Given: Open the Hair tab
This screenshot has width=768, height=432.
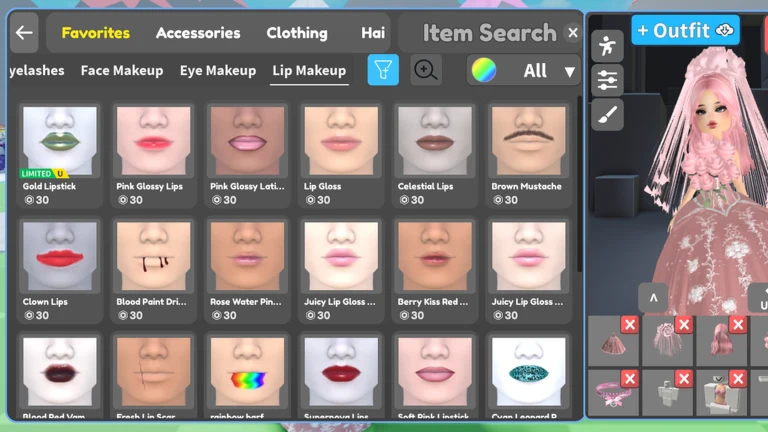Looking at the screenshot, I should tap(373, 33).
